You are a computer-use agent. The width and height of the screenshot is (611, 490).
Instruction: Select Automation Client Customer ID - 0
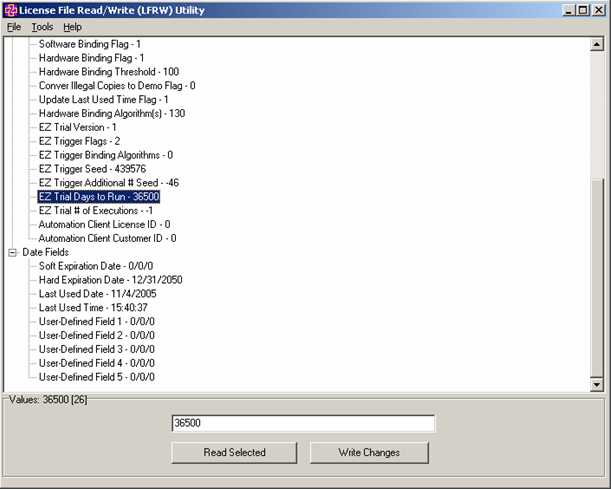(107, 238)
